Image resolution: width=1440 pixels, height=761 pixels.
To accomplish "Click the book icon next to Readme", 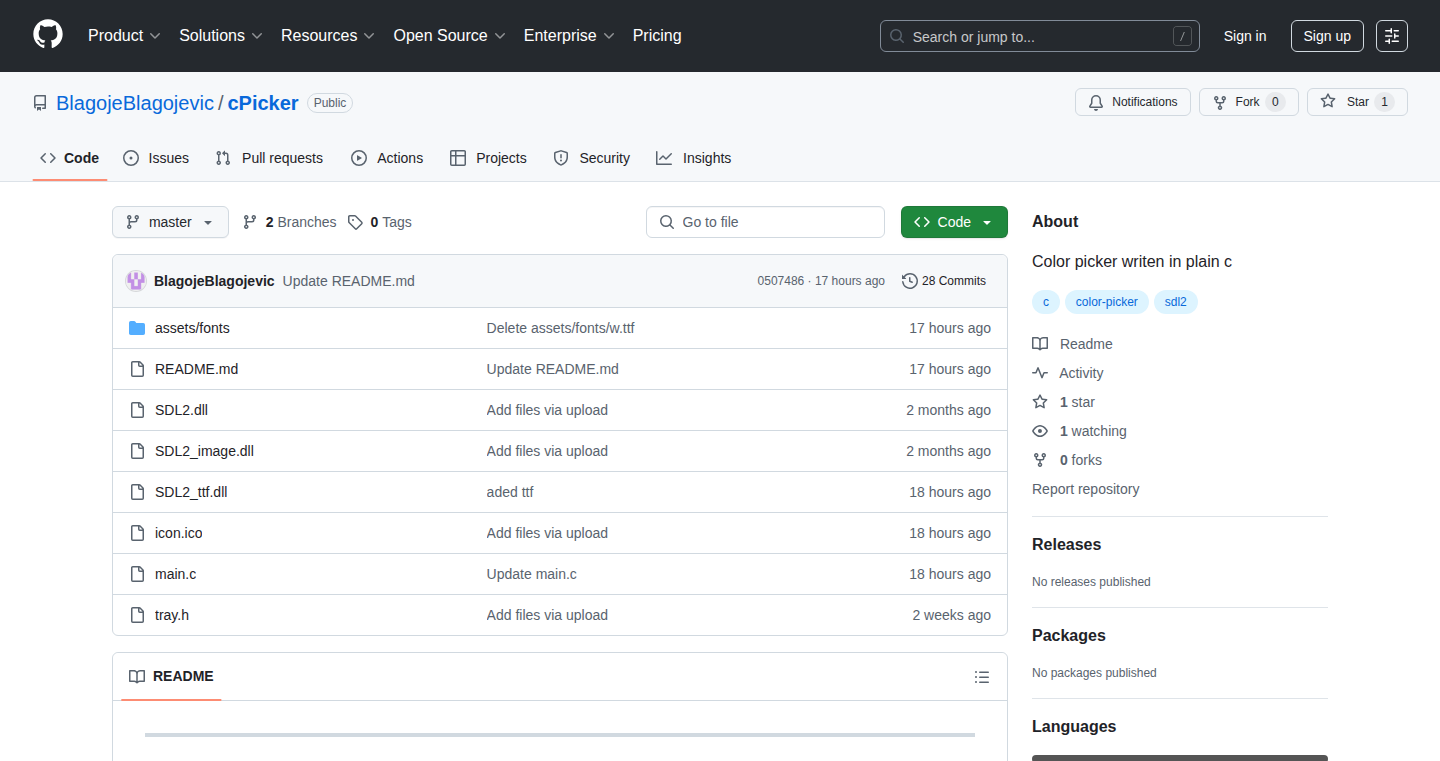I will [x=1040, y=344].
